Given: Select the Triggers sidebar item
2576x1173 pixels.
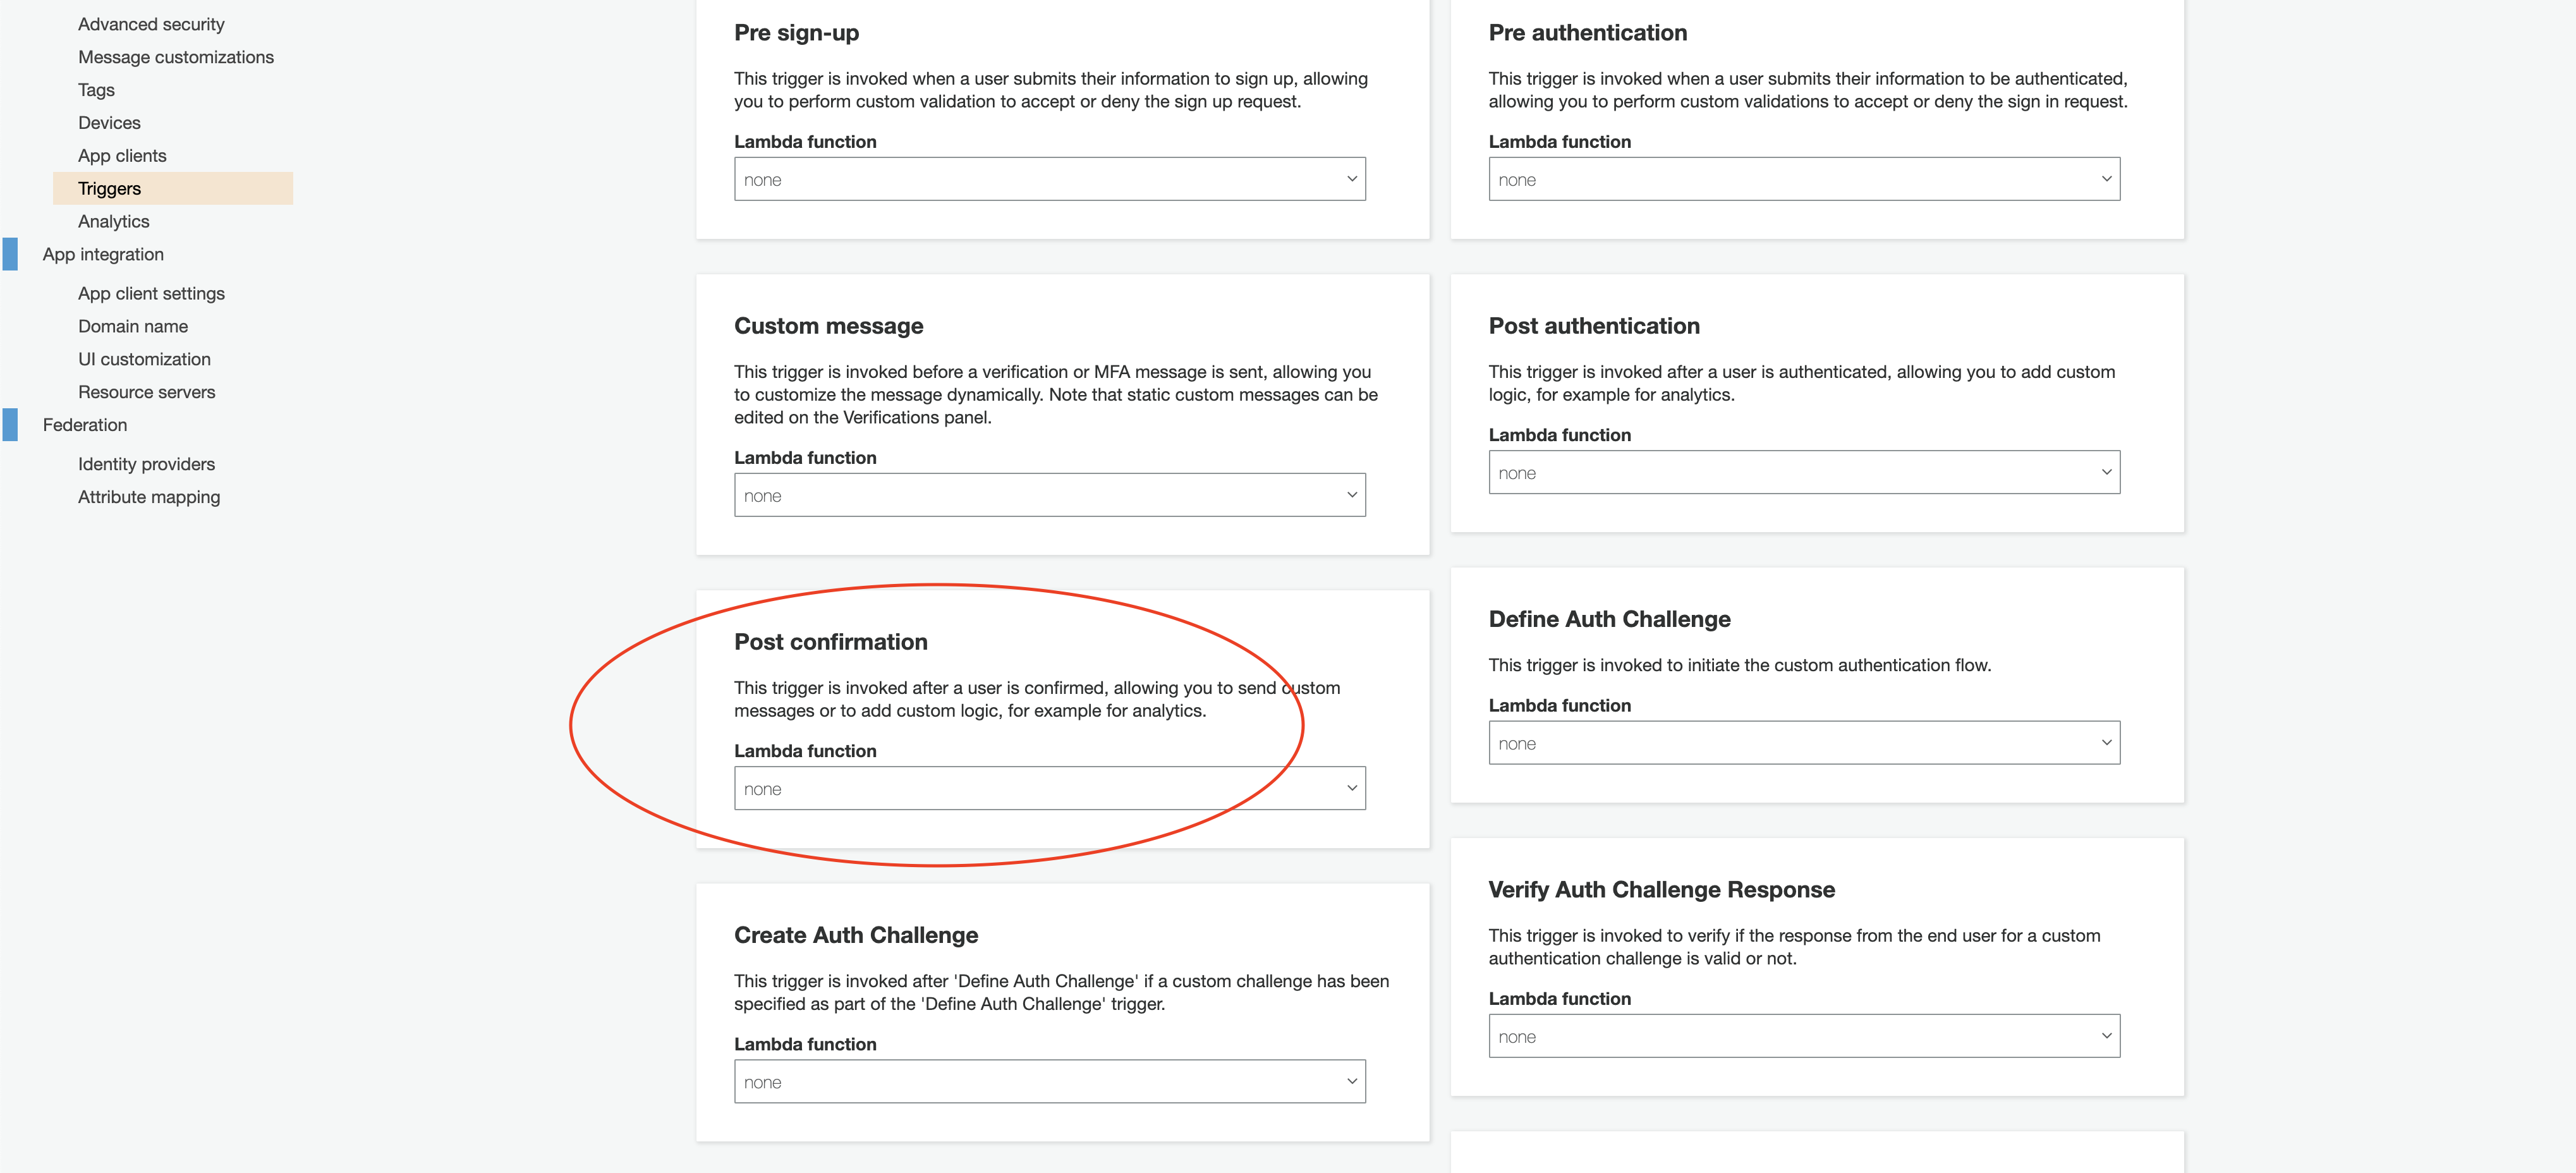Looking at the screenshot, I should pos(109,189).
